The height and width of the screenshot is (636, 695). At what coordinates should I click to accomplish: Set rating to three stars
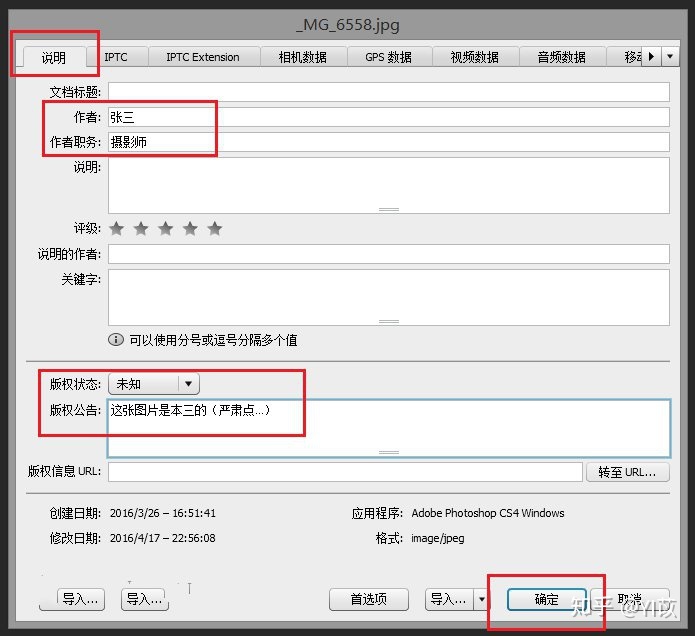(166, 229)
